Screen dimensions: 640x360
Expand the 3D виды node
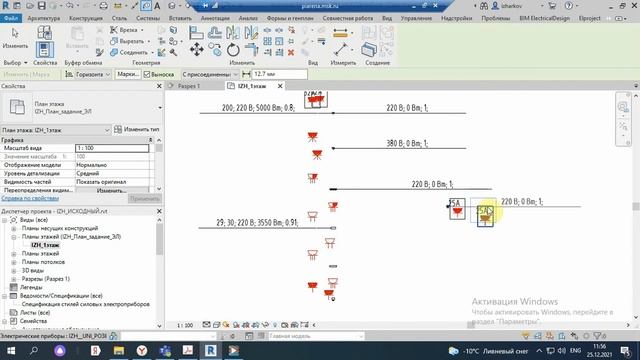coord(13,271)
